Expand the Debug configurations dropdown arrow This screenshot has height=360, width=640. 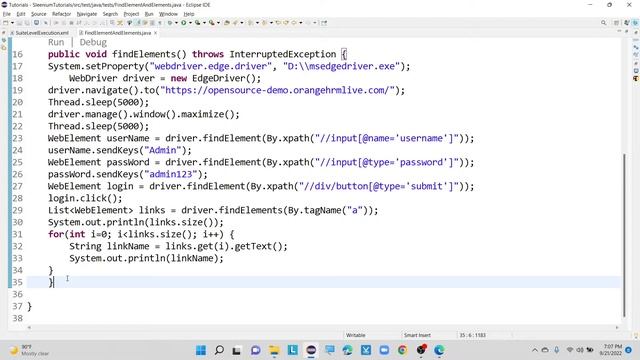[176, 23]
